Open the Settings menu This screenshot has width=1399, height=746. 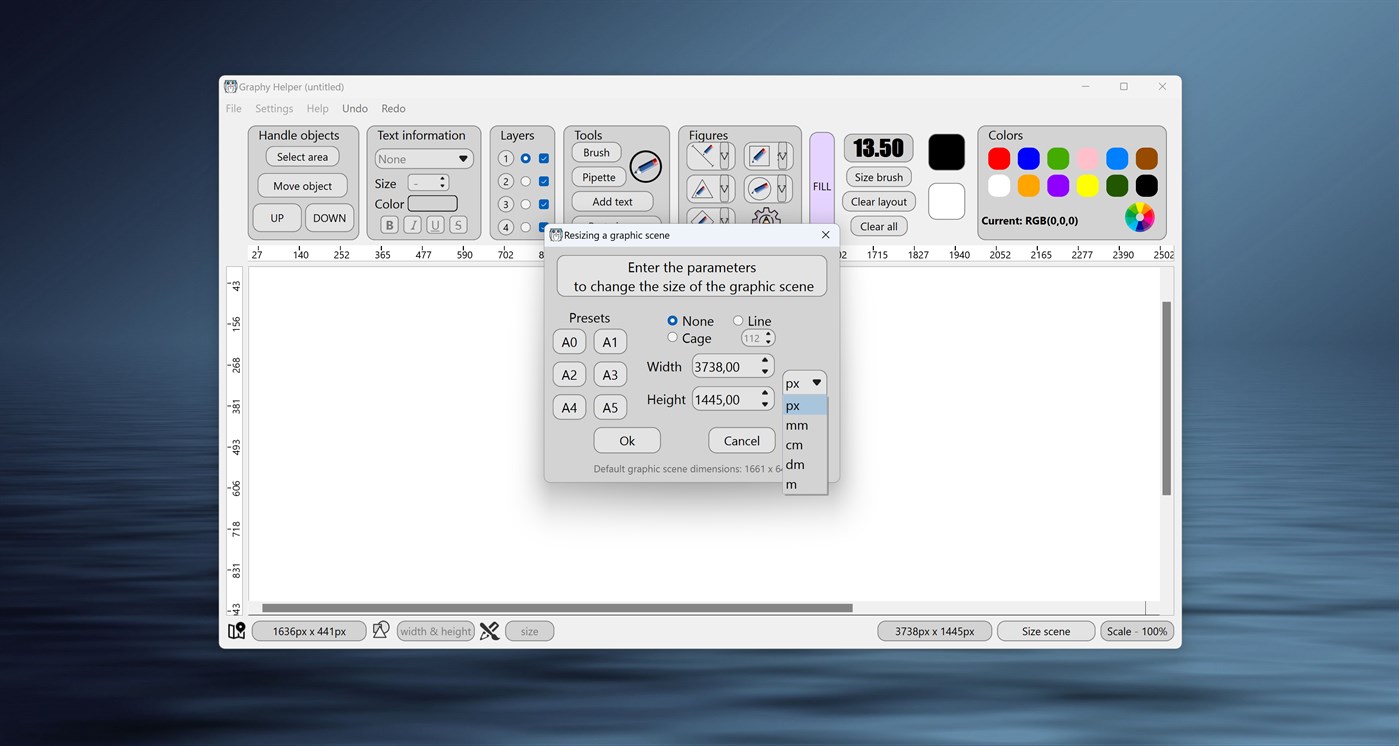(x=273, y=108)
